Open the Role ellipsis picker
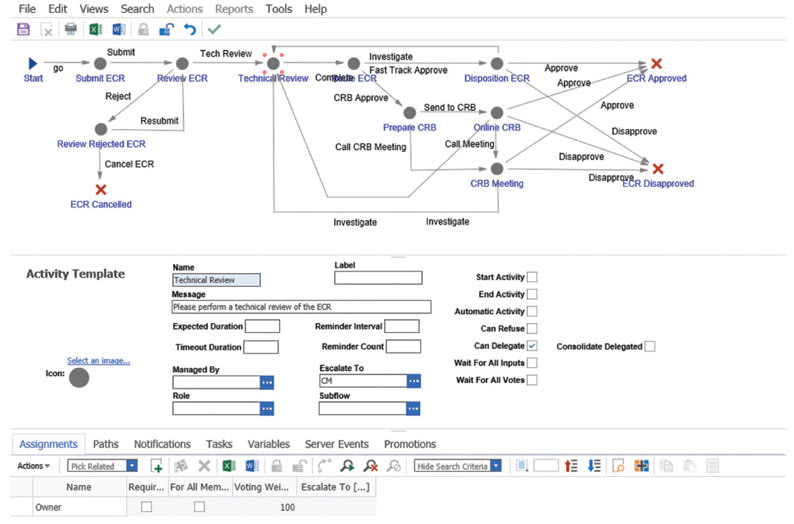The height and width of the screenshot is (524, 794). (267, 409)
